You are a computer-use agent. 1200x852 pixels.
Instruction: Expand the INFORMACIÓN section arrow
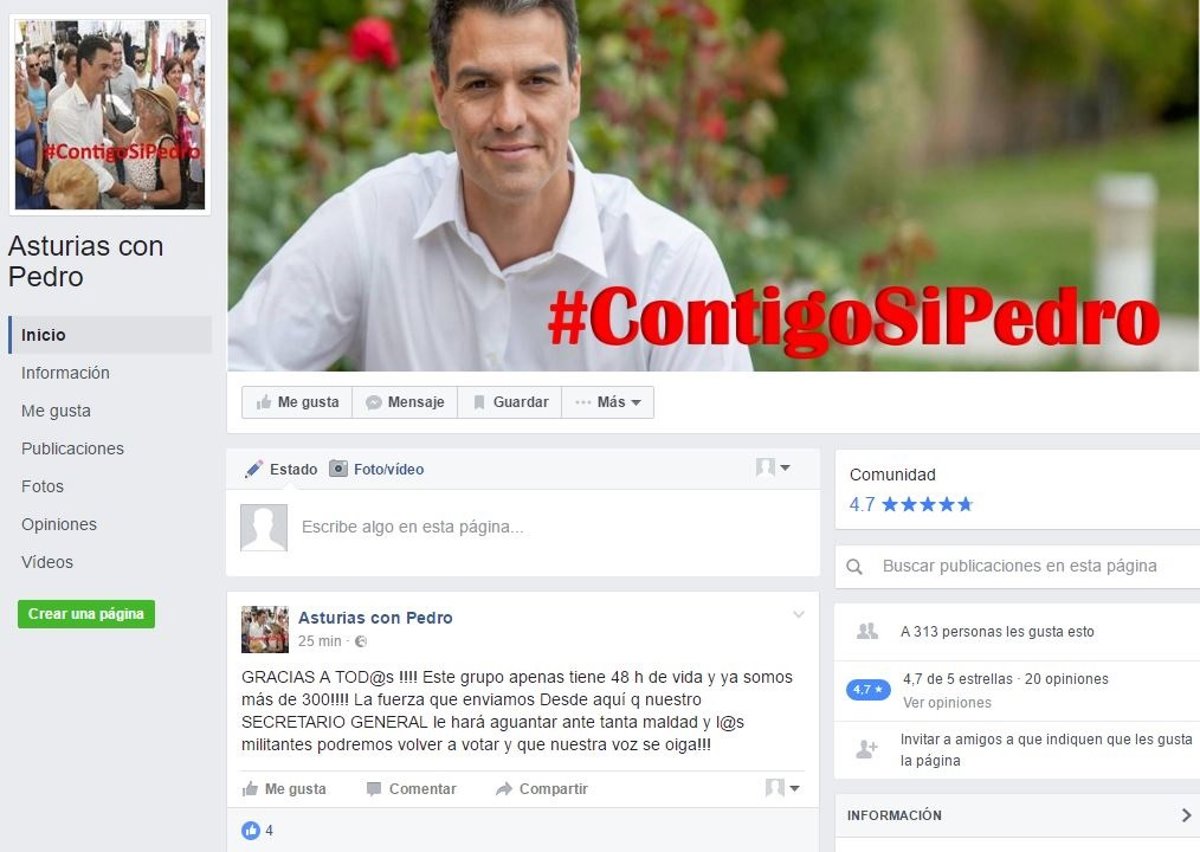click(x=1186, y=816)
